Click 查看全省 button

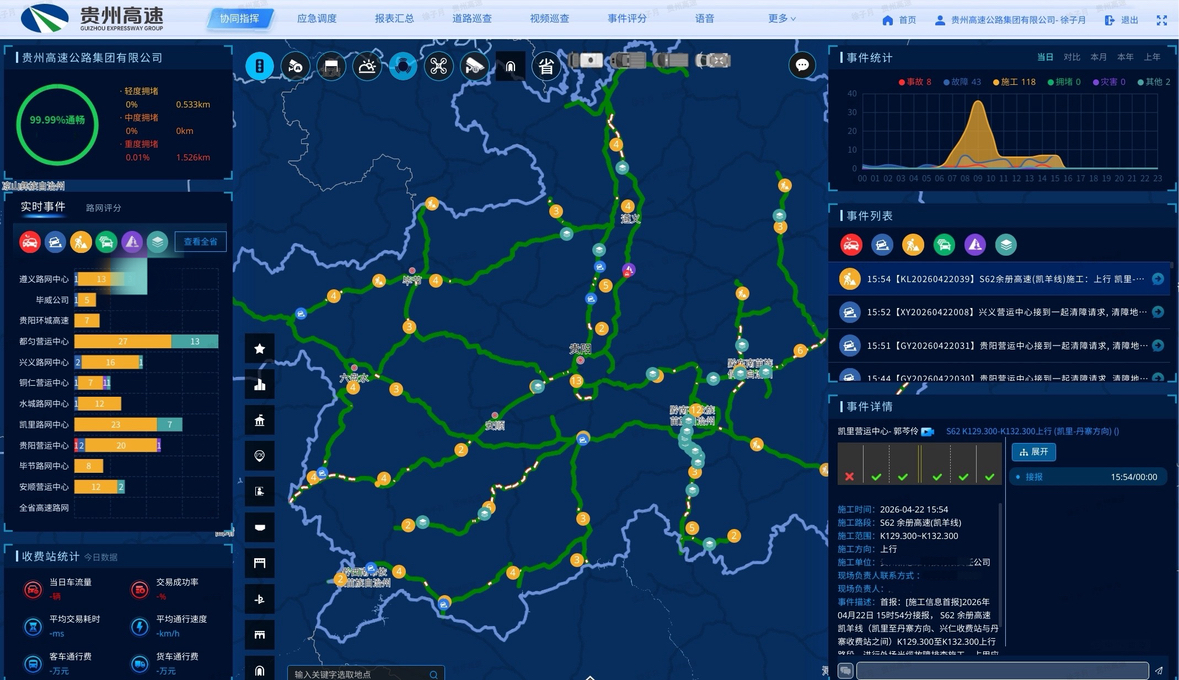pos(200,241)
